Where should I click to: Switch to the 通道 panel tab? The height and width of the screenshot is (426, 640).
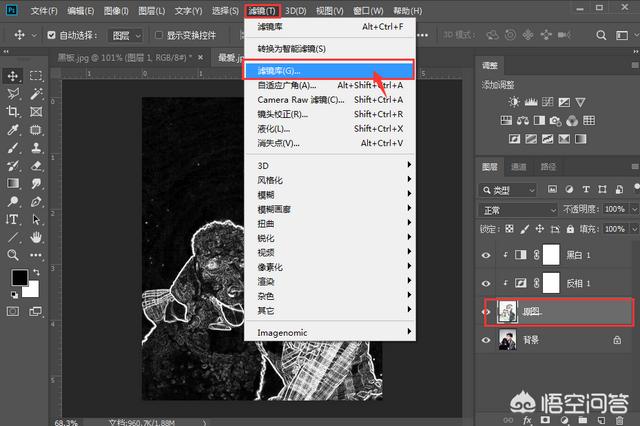click(x=518, y=167)
